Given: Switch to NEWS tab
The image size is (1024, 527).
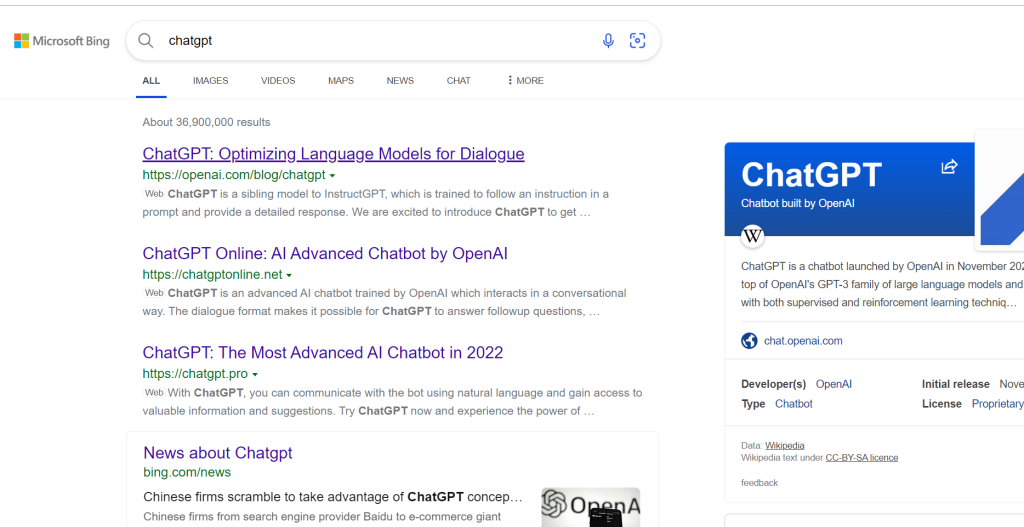Looking at the screenshot, I should click(x=400, y=80).
